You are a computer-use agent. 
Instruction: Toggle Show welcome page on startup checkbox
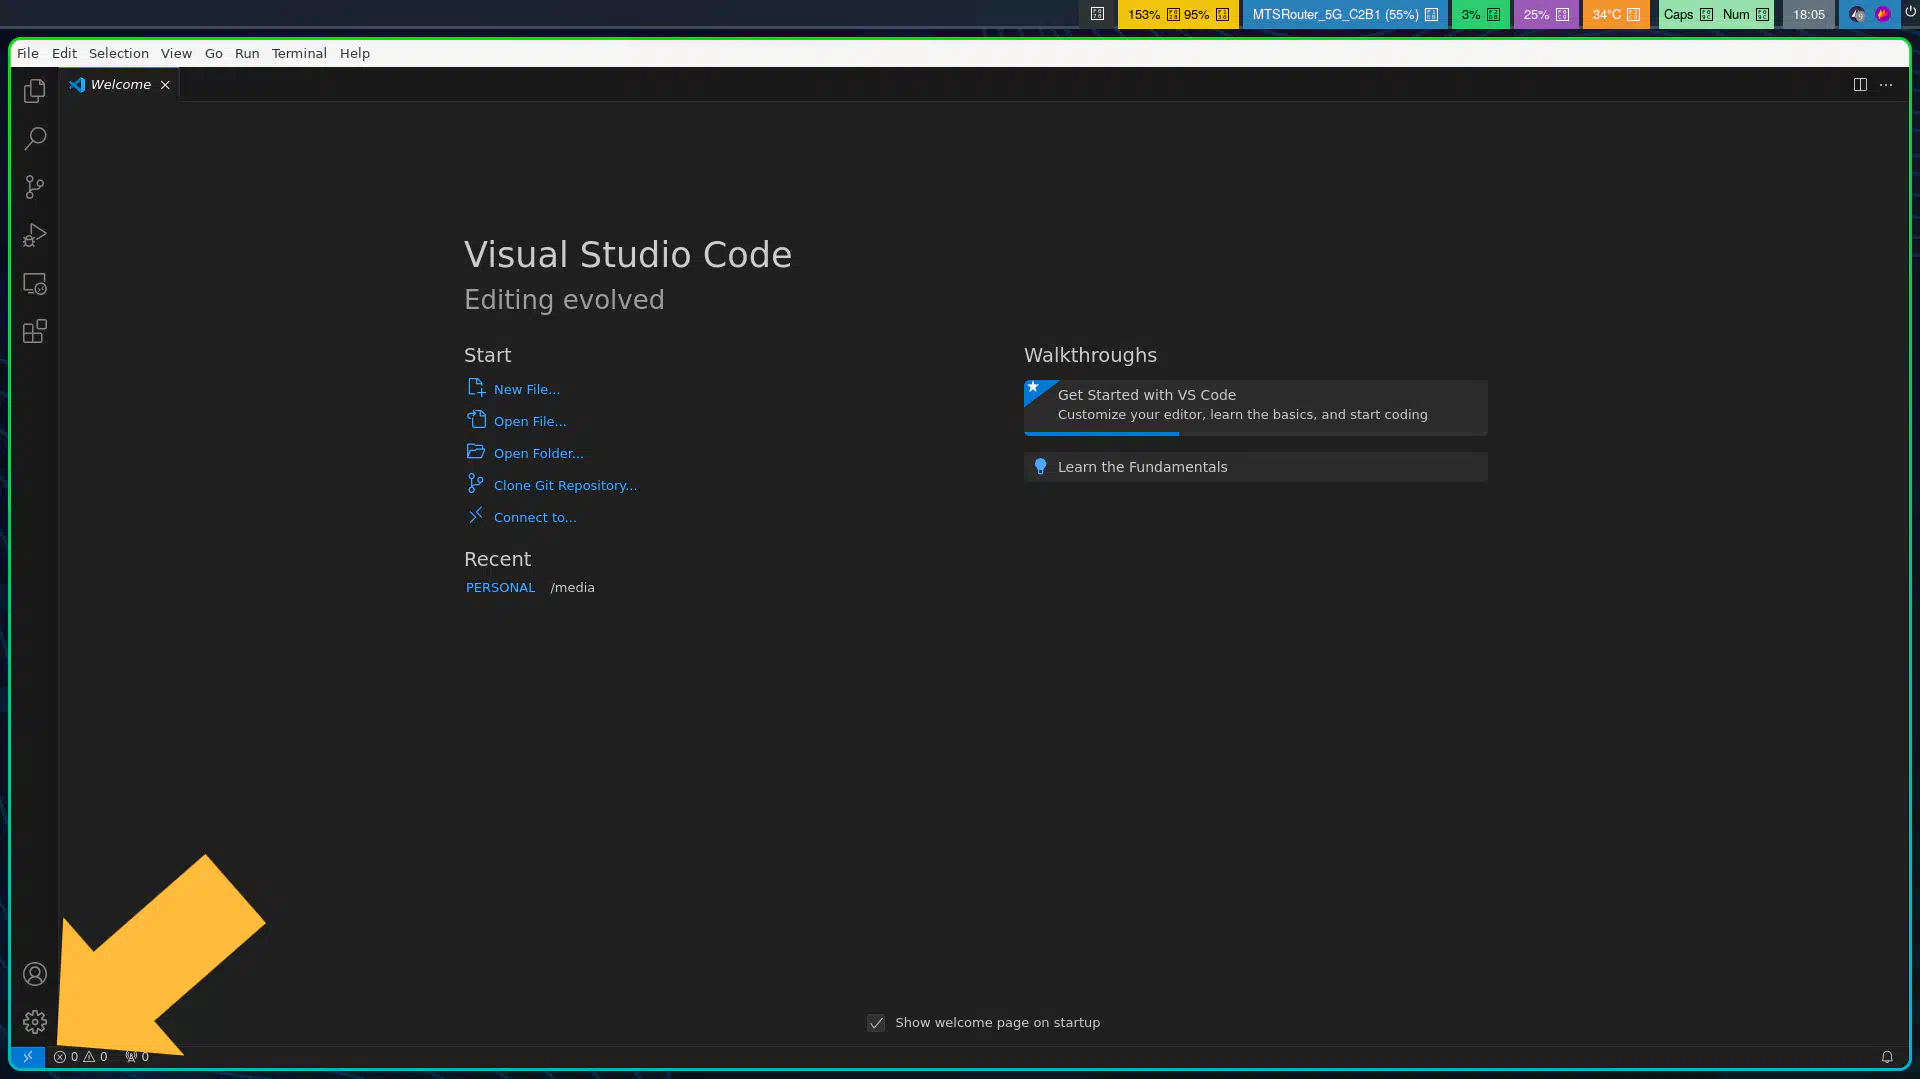876,1023
